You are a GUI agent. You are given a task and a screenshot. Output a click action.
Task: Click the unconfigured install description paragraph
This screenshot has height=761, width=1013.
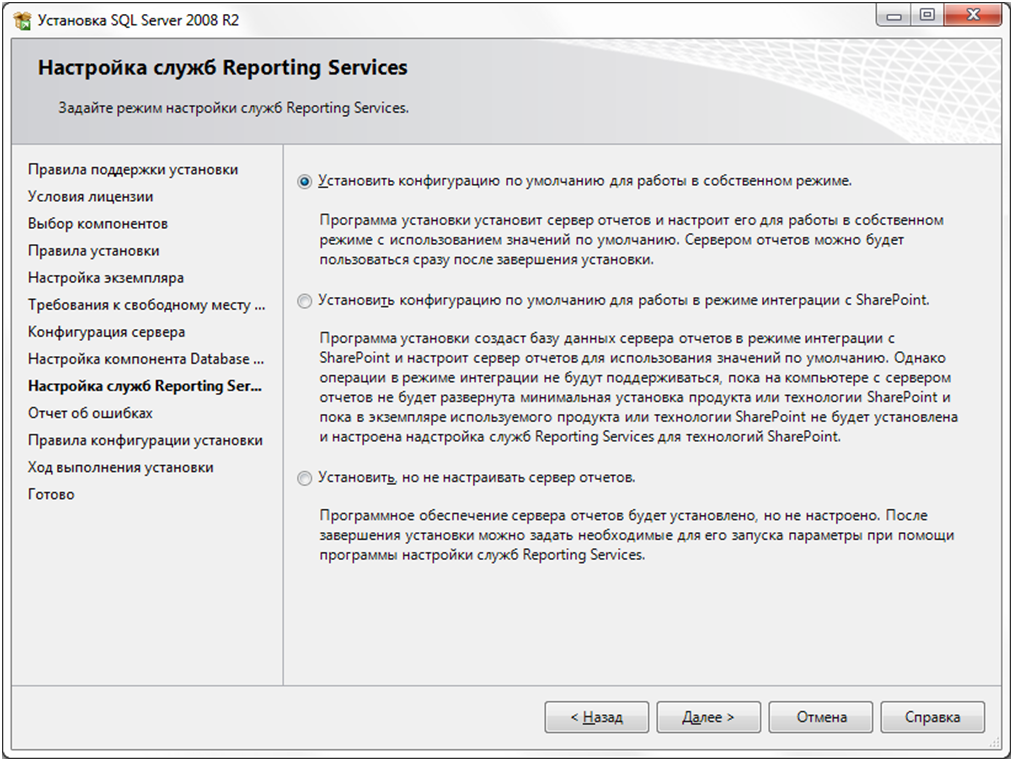click(636, 535)
